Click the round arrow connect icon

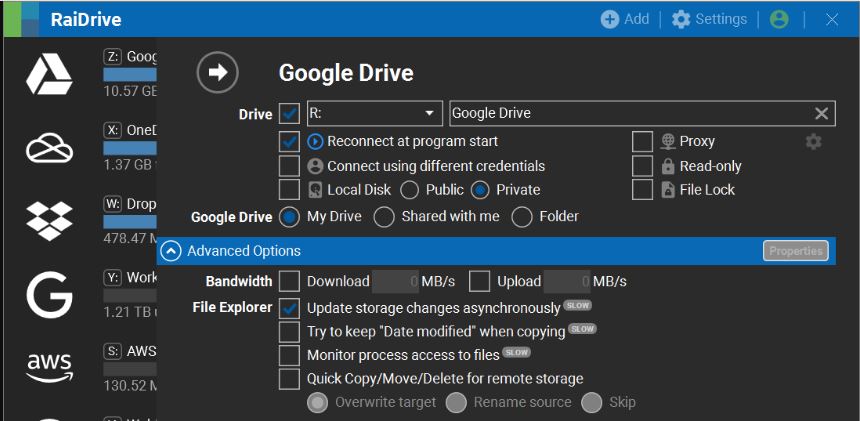[218, 72]
